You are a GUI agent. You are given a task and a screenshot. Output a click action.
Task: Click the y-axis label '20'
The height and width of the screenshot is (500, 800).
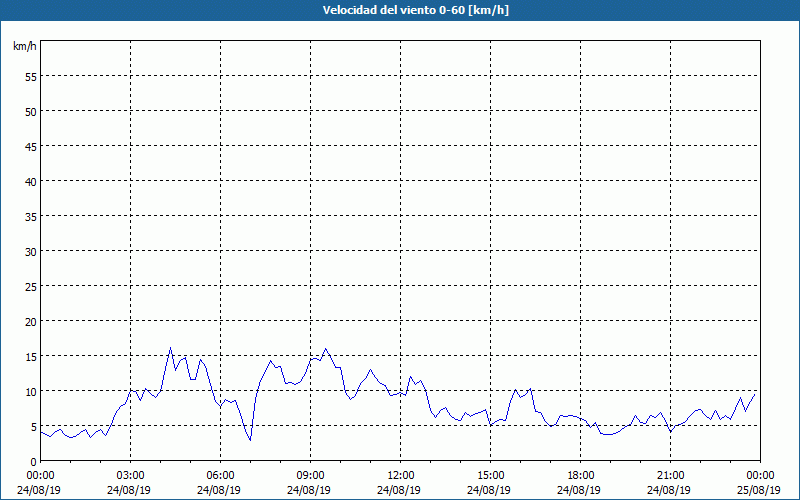coord(31,321)
